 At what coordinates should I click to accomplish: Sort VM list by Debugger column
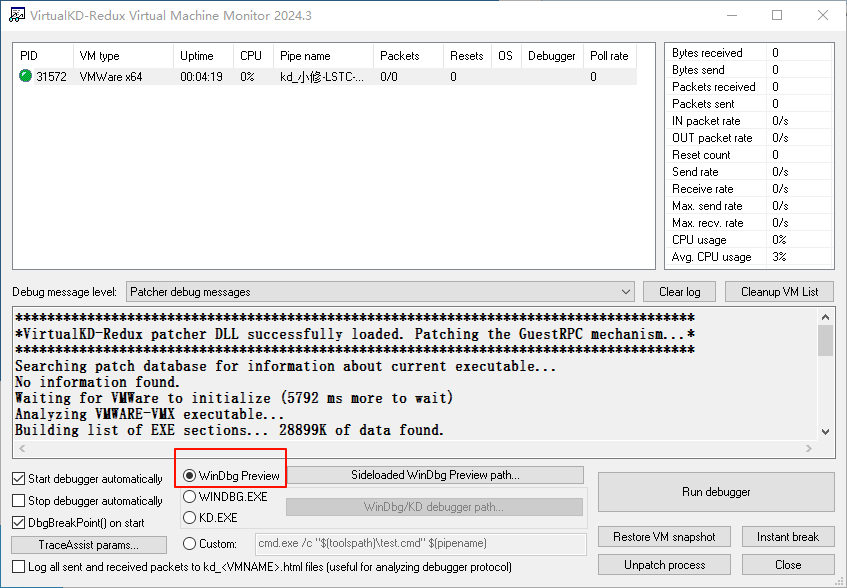552,56
